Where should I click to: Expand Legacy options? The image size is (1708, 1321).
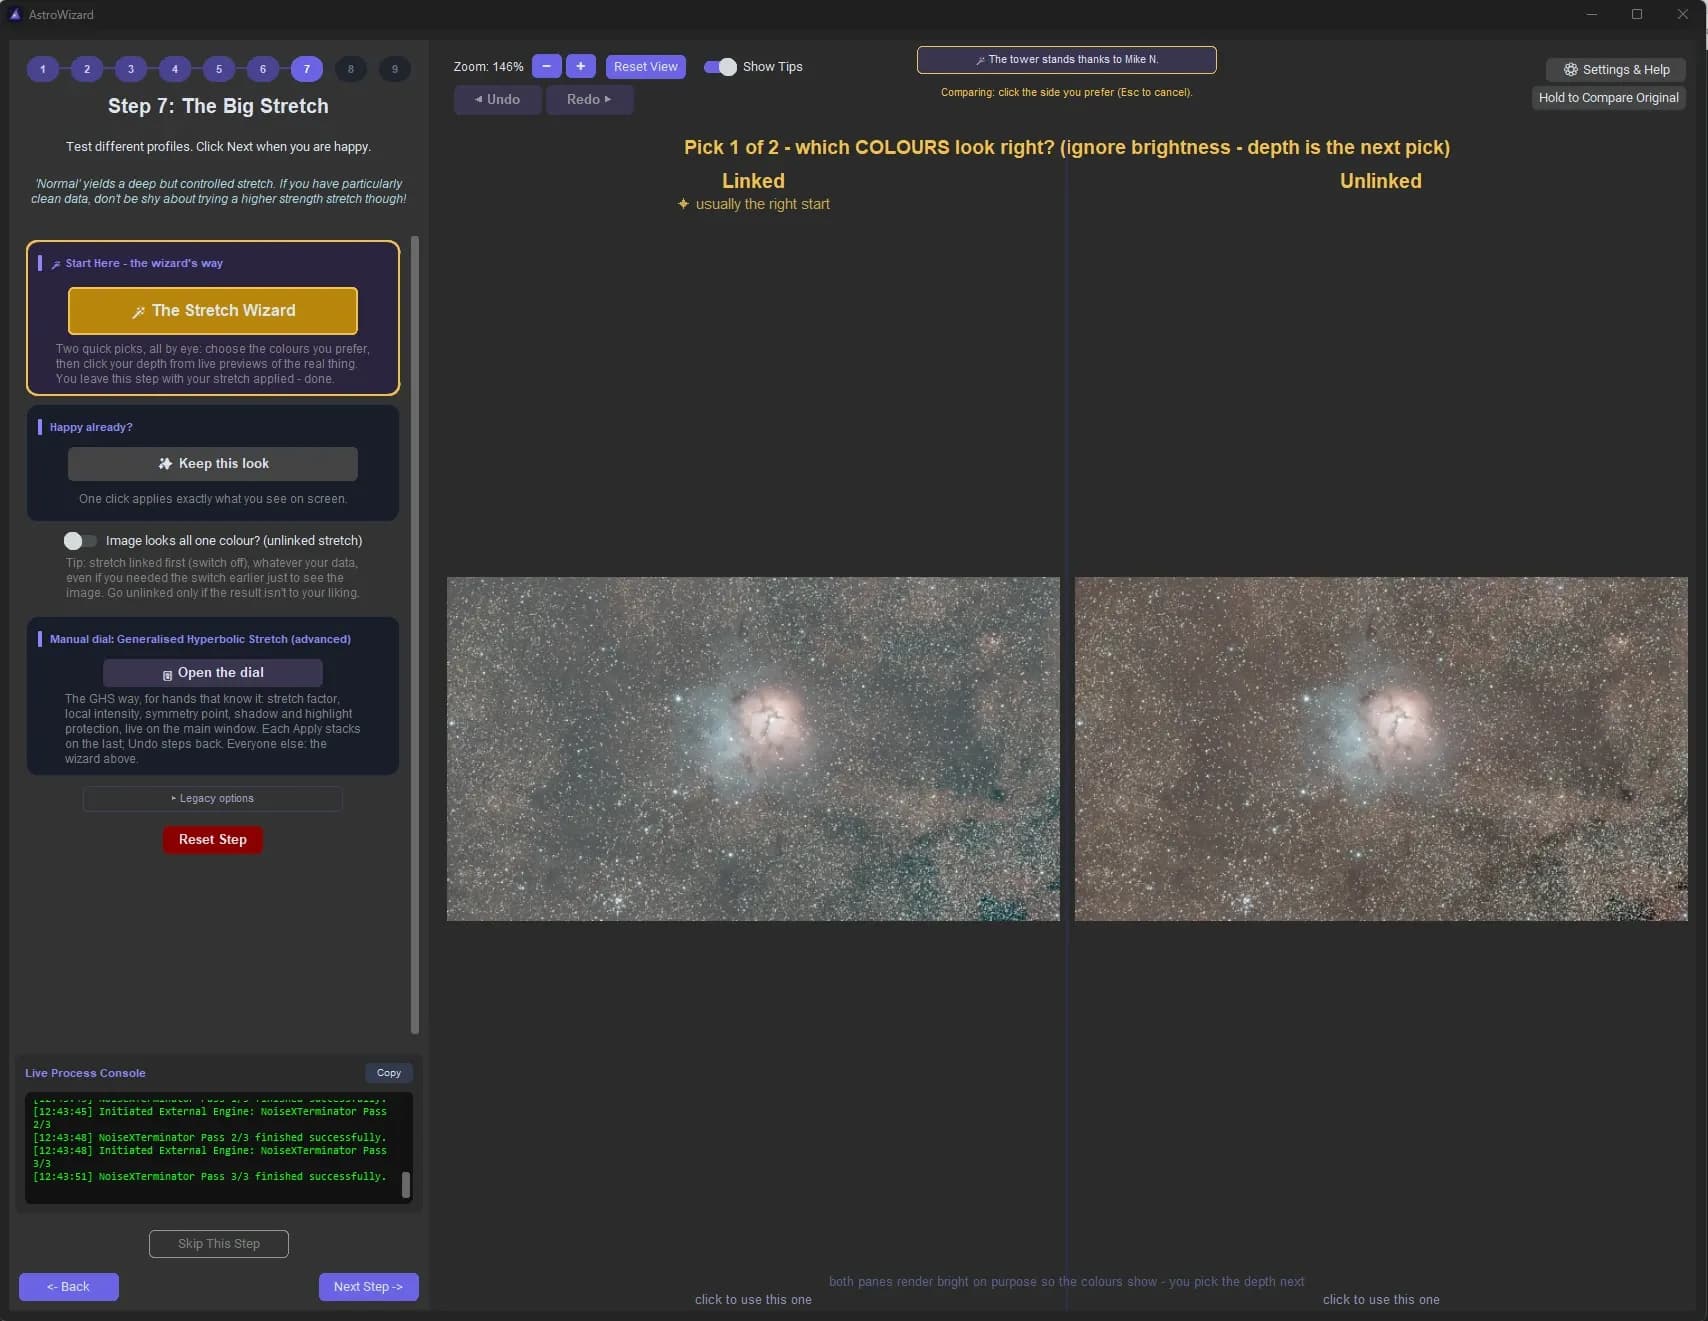(x=213, y=798)
